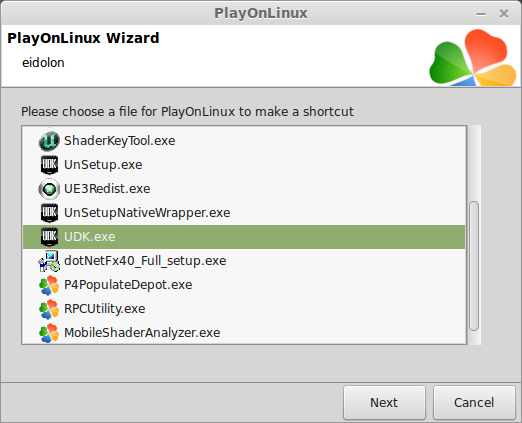Click the clover icon beside MobileShaderAnalyzer.exe
522x423 pixels.
pos(49,333)
